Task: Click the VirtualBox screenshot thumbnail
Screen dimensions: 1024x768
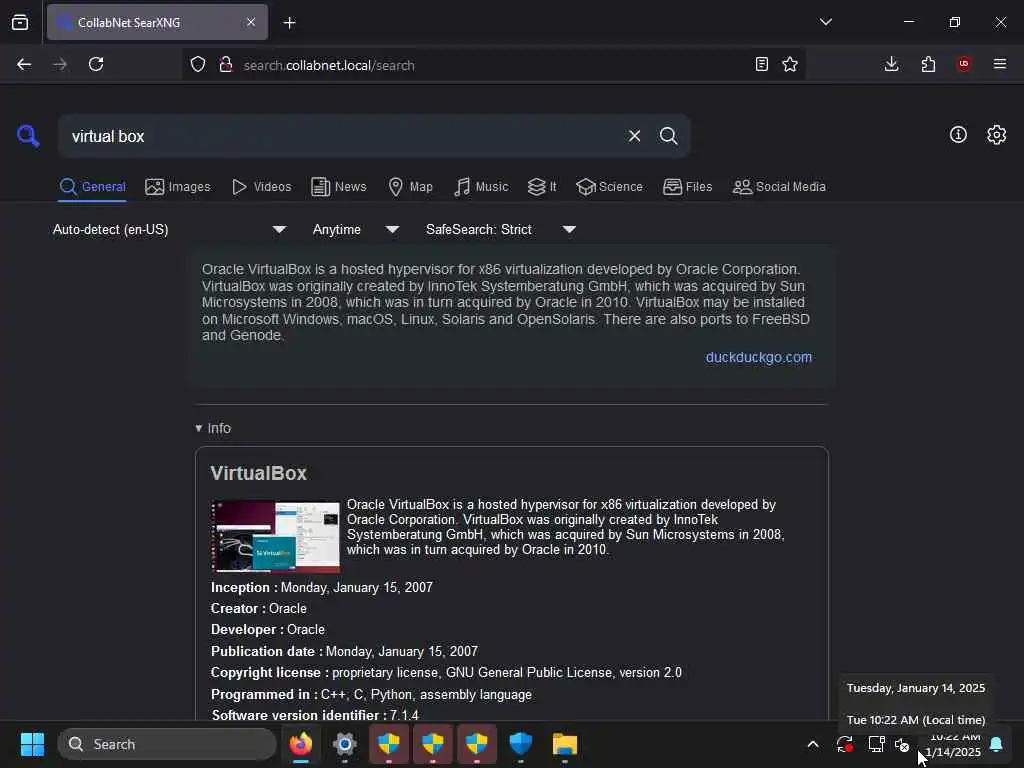Action: 275,536
